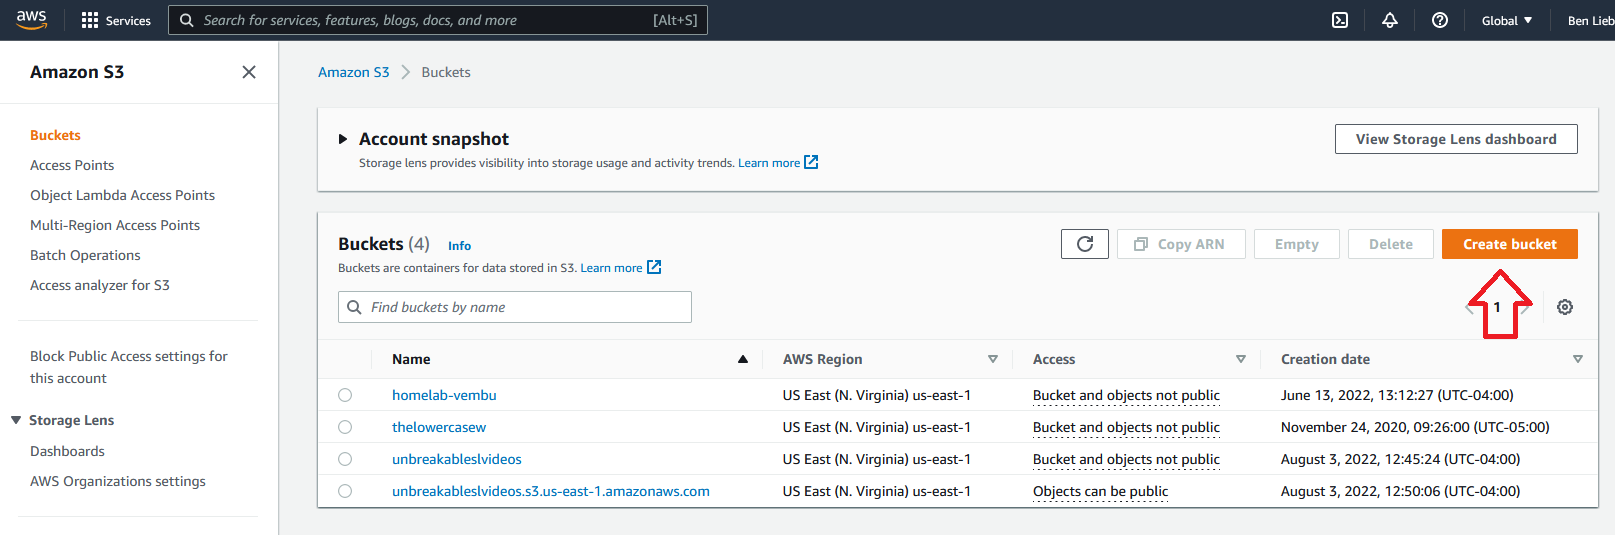Open the Amazon S3 breadcrumb link
Screen dimensions: 1615x535
tap(354, 72)
